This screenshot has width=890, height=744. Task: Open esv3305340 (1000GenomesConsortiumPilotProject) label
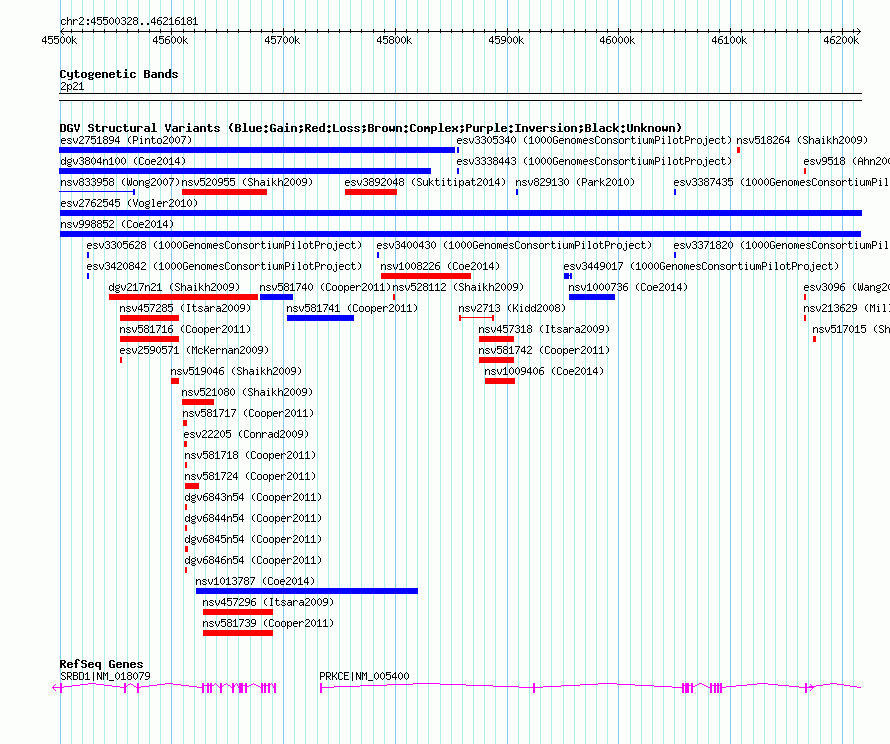click(594, 140)
